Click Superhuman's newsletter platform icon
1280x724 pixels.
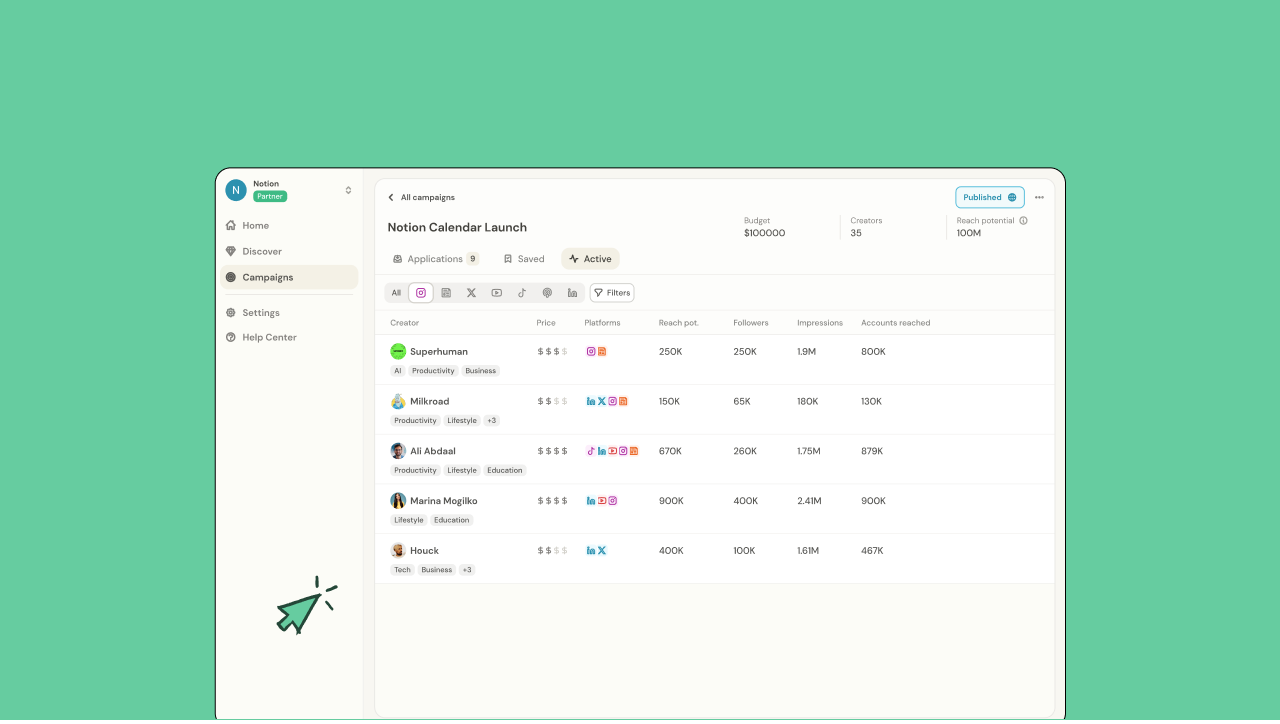point(602,352)
